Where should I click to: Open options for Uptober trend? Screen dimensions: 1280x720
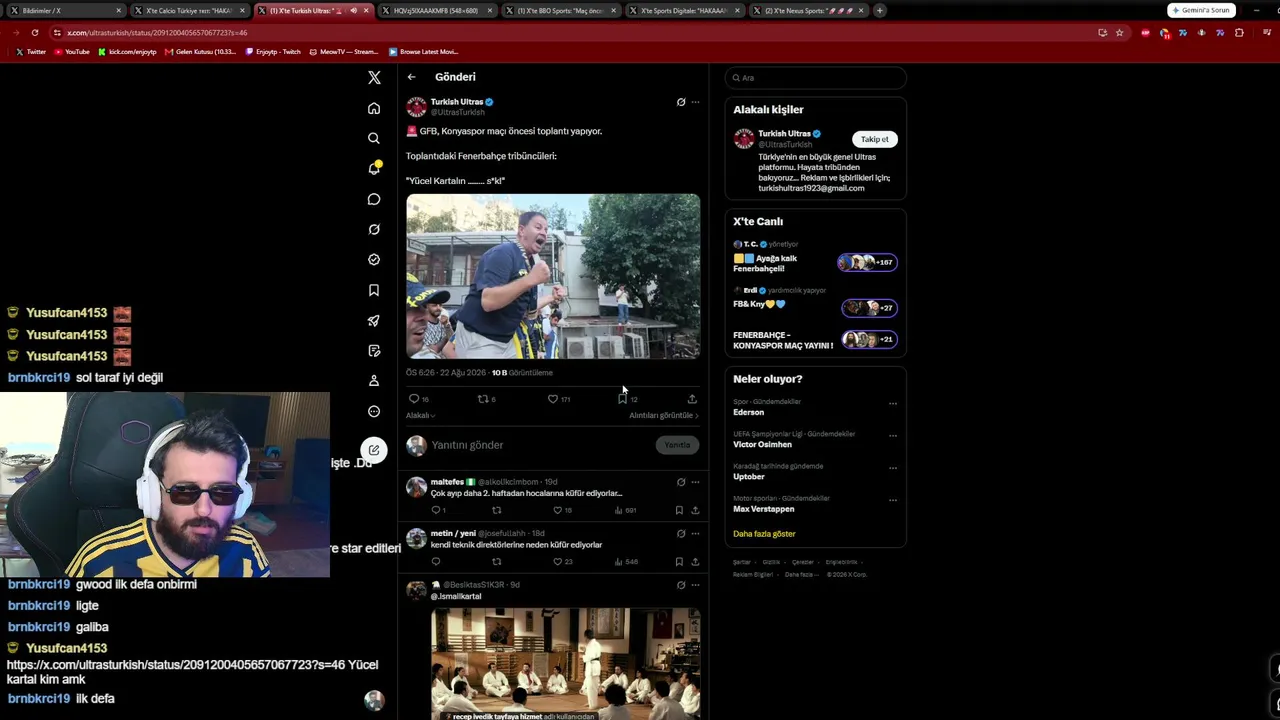click(893, 468)
